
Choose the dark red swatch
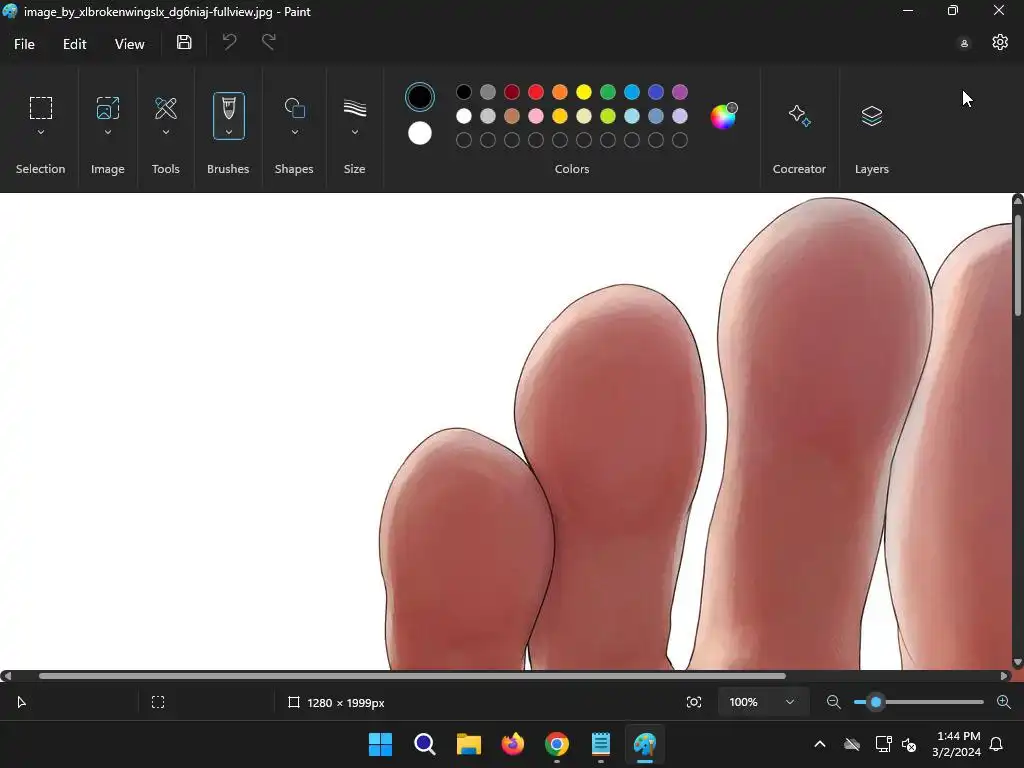(x=512, y=92)
